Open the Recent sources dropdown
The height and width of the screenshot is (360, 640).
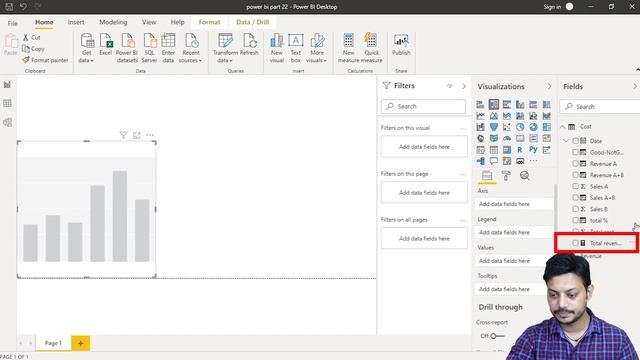(190, 48)
